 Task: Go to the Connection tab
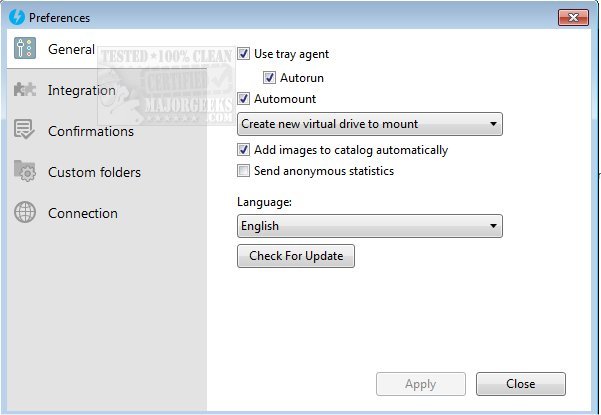click(x=82, y=213)
